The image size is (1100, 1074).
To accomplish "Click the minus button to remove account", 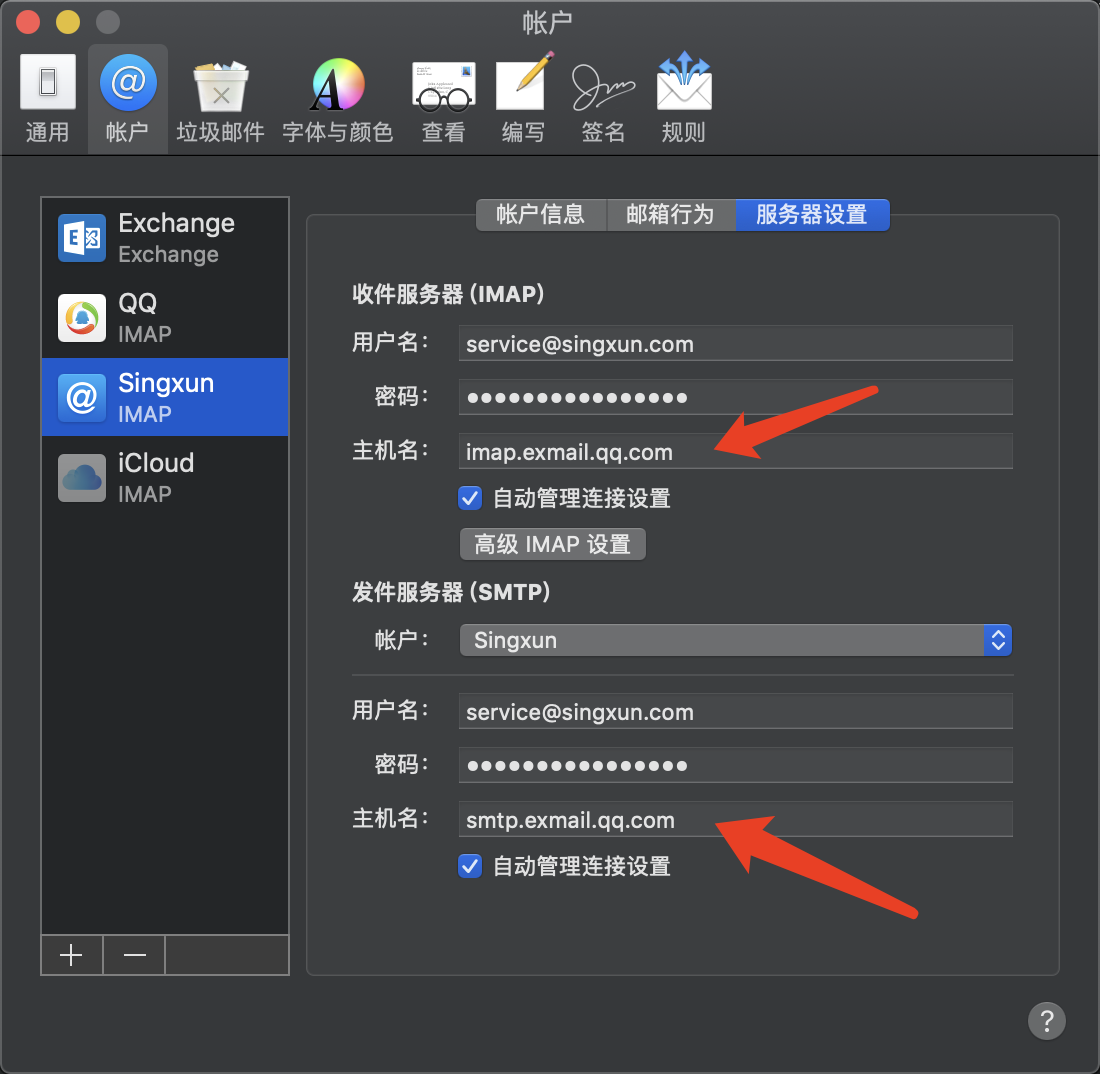I will [x=135, y=955].
